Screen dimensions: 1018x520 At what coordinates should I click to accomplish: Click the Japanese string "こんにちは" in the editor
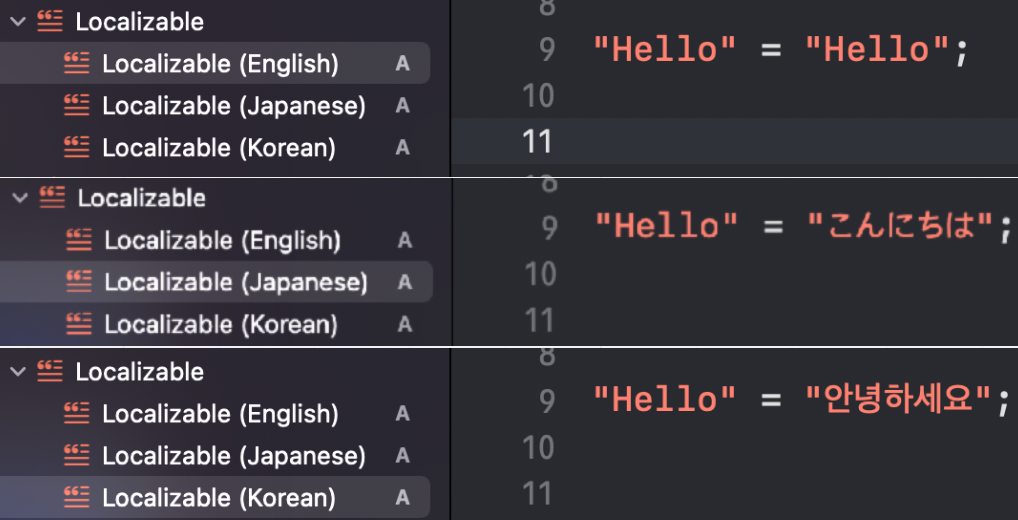pos(902,226)
